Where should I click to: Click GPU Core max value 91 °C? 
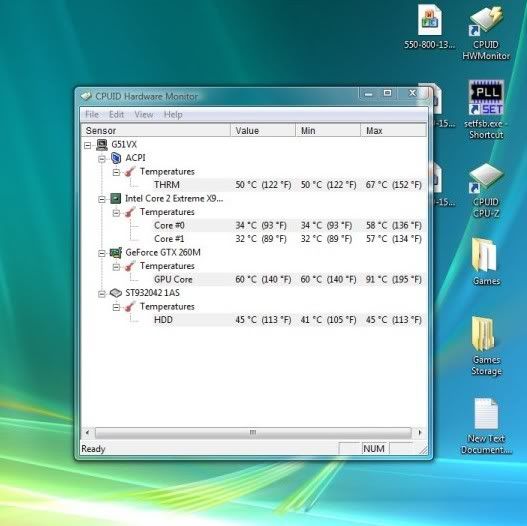click(x=394, y=280)
